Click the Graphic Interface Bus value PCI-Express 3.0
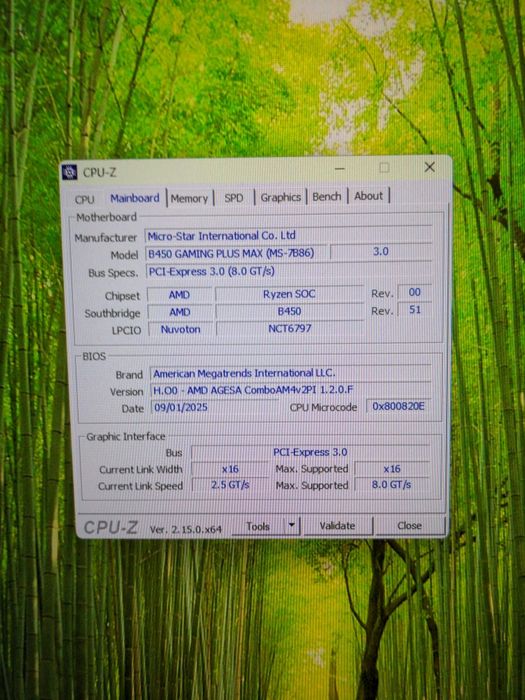The height and width of the screenshot is (700, 525). pos(310,452)
